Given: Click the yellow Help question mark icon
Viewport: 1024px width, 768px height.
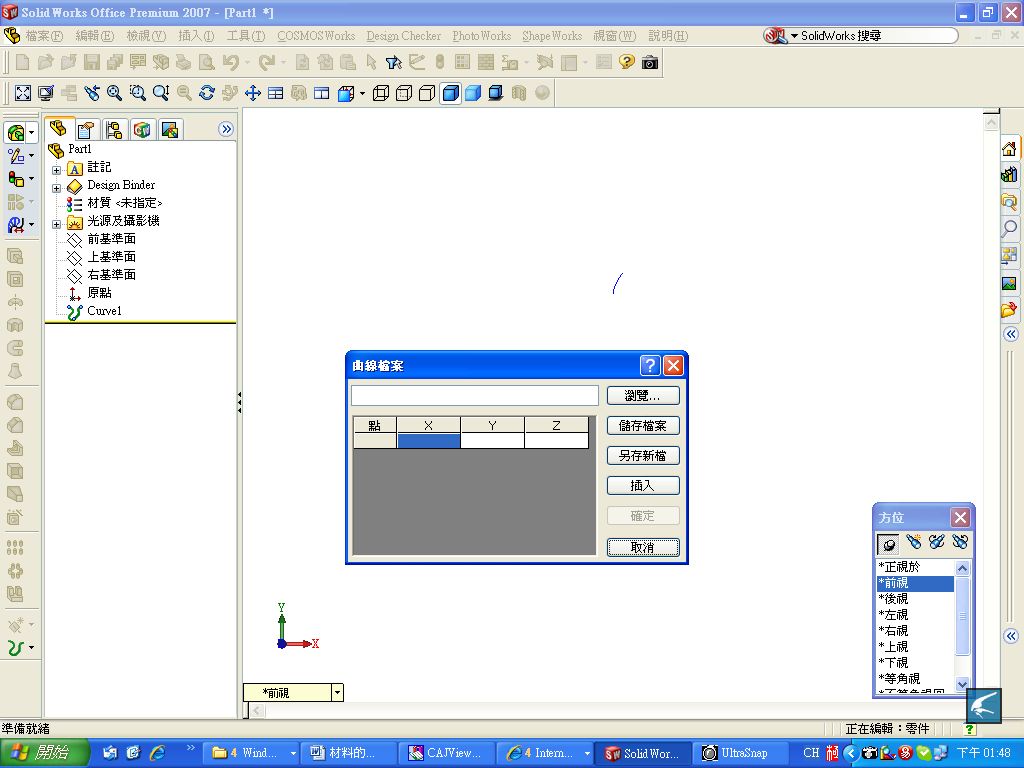Looking at the screenshot, I should pos(627,63).
